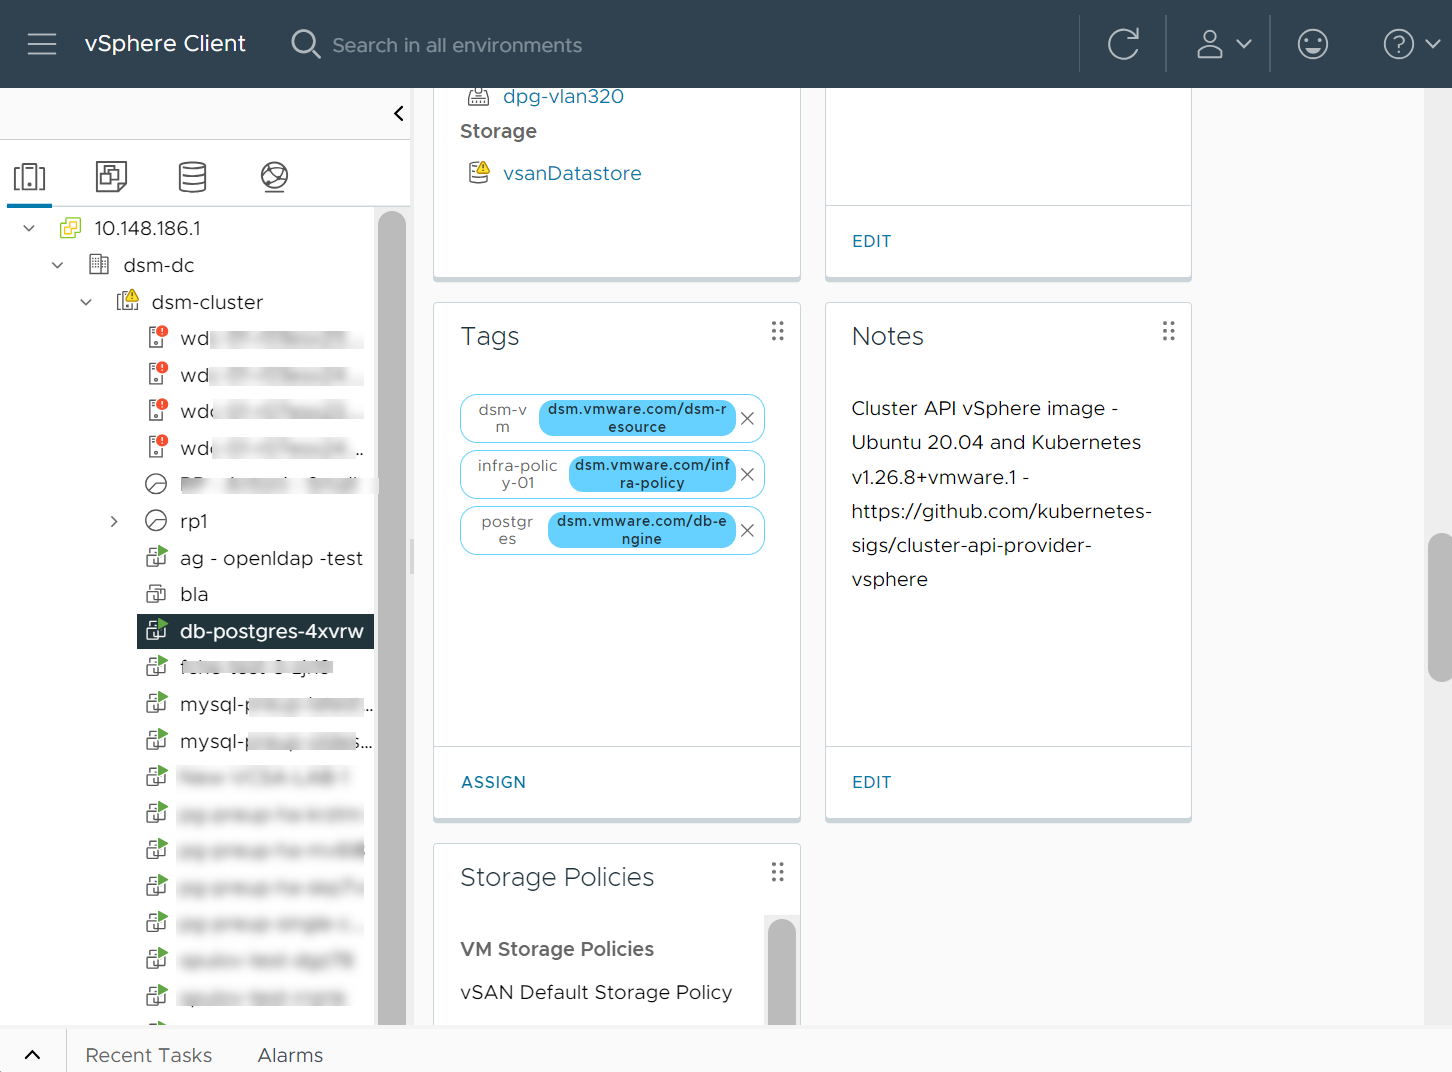Switch to Hosts and Clusters inventory tab
Image resolution: width=1452 pixels, height=1072 pixels.
30,177
